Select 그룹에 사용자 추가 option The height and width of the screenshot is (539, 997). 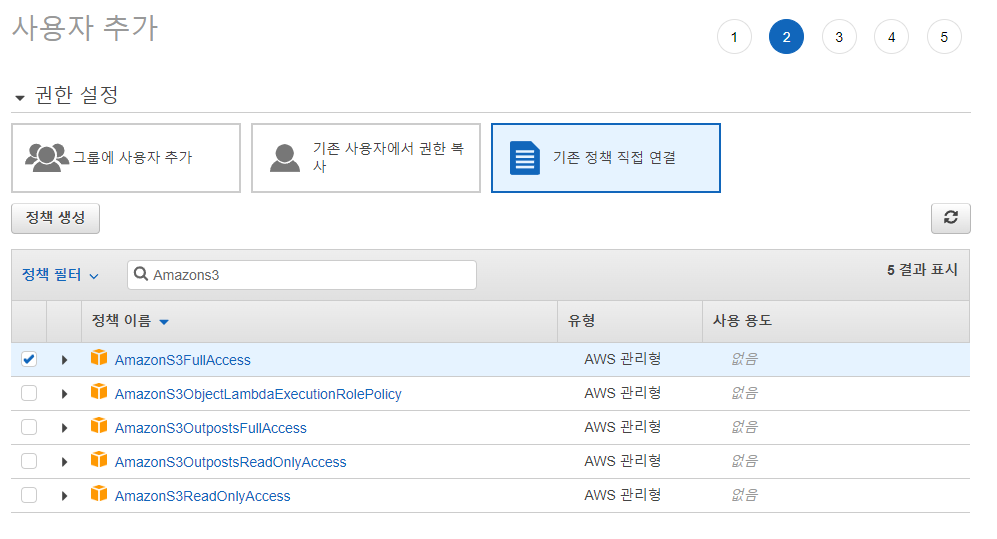pyautogui.click(x=126, y=158)
